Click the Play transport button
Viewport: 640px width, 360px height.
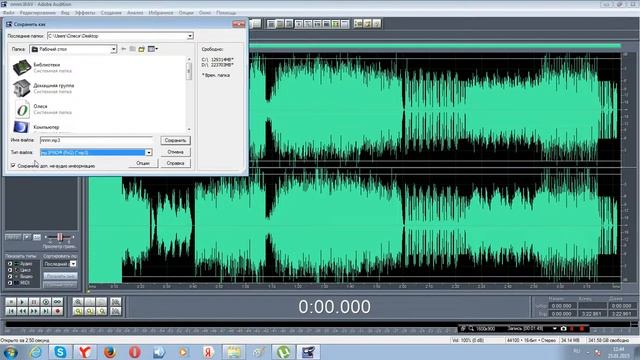click(x=22, y=302)
